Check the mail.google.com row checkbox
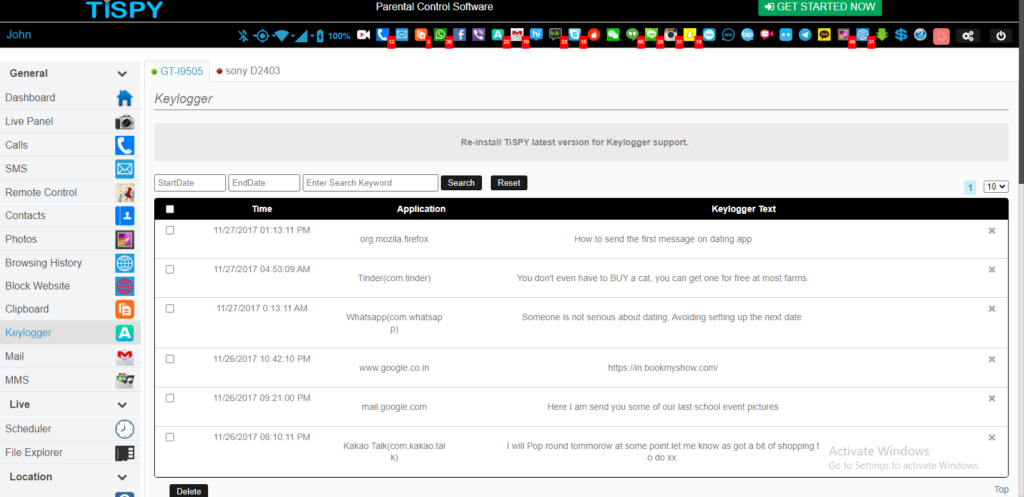The image size is (1024, 497). (x=170, y=398)
